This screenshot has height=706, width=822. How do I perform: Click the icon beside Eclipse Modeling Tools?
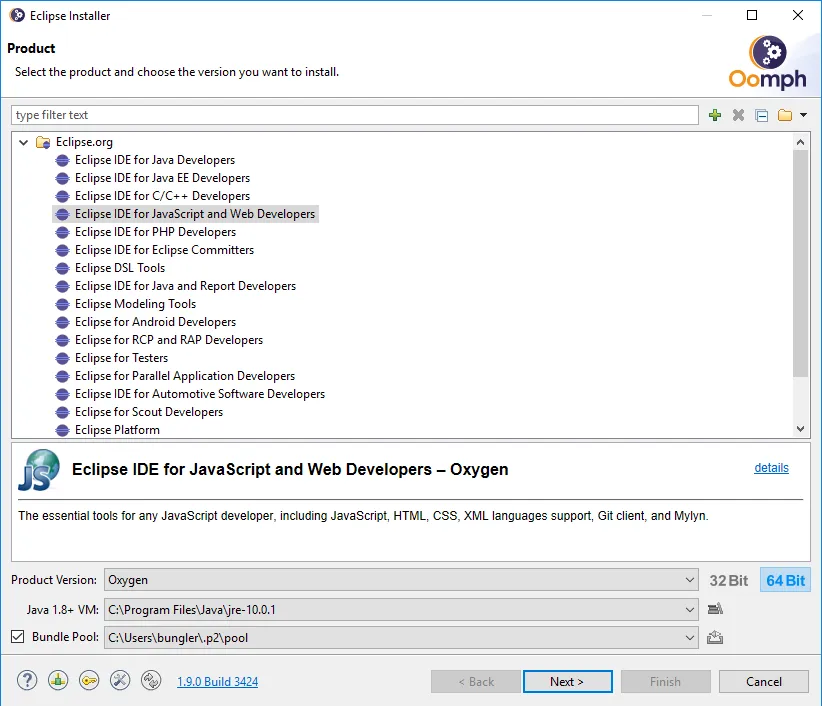[x=62, y=304]
